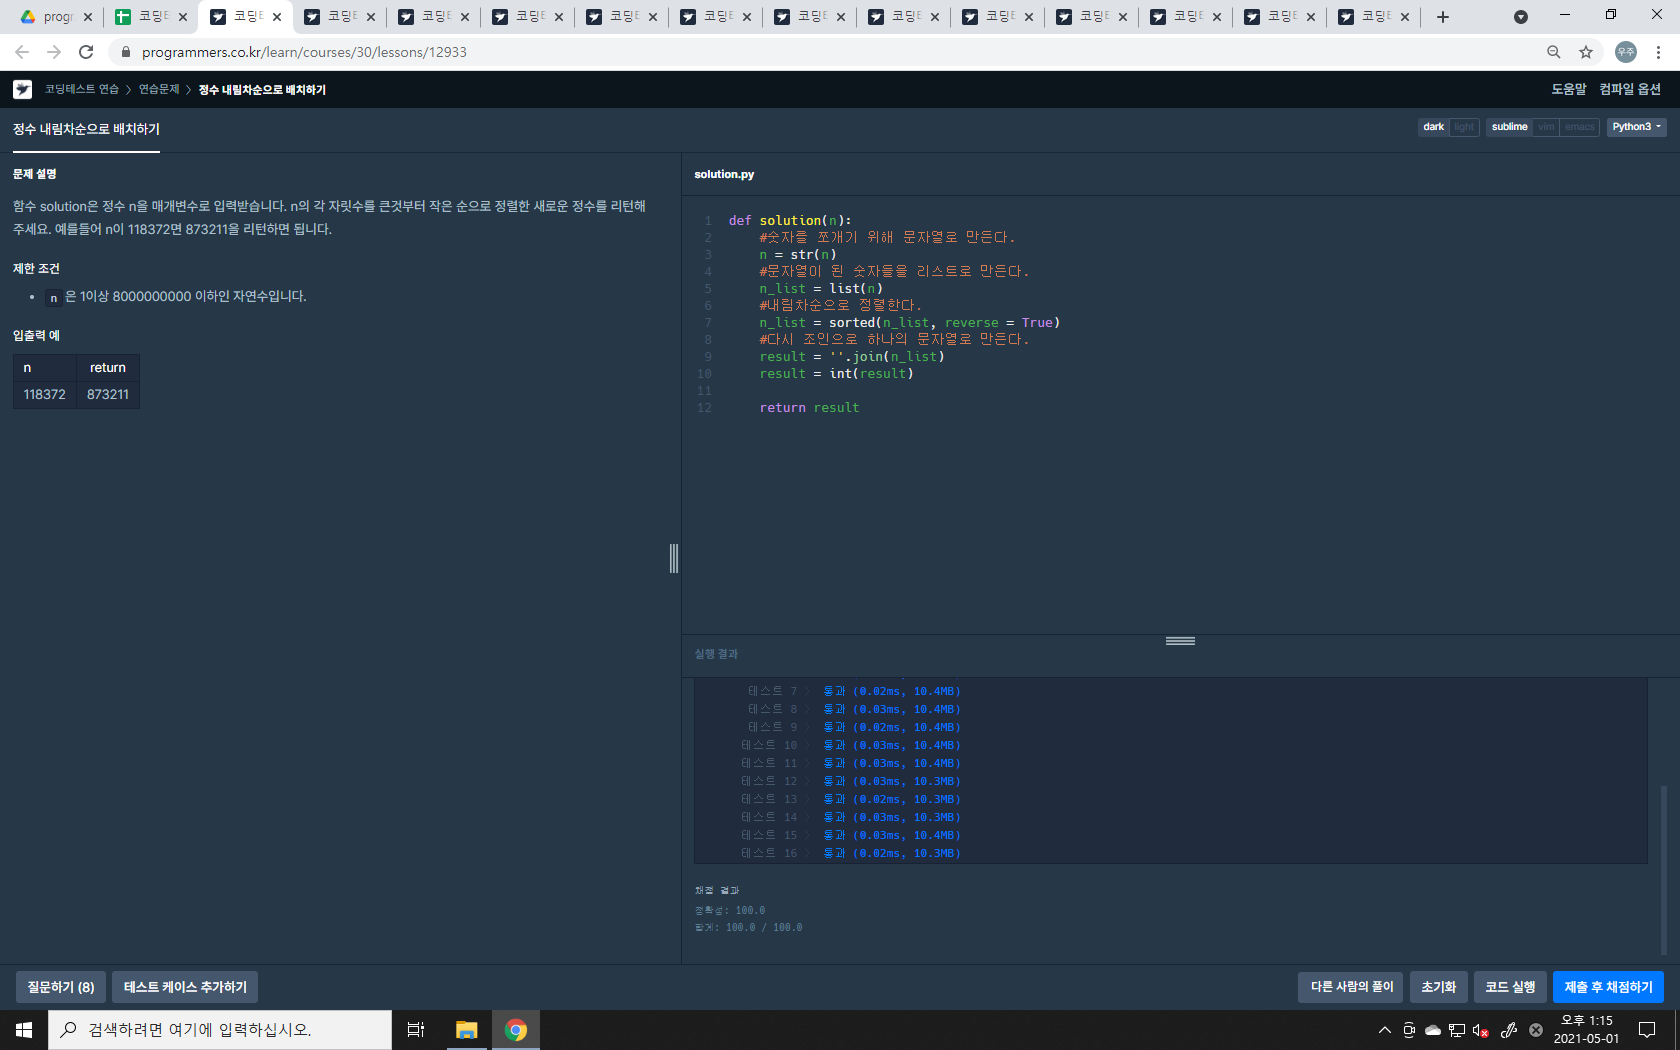The height and width of the screenshot is (1050, 1680).
Task: Show hidden system tray icons
Action: (x=1385, y=1030)
